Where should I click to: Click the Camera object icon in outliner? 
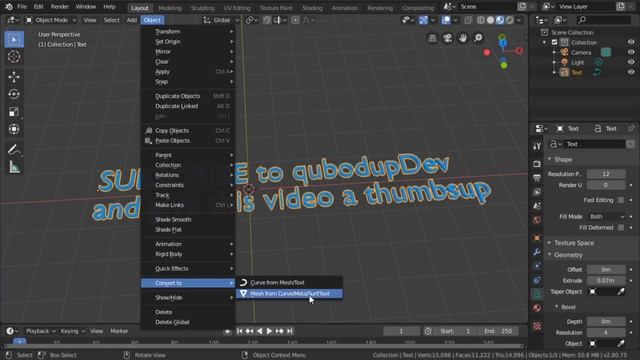tap(564, 52)
